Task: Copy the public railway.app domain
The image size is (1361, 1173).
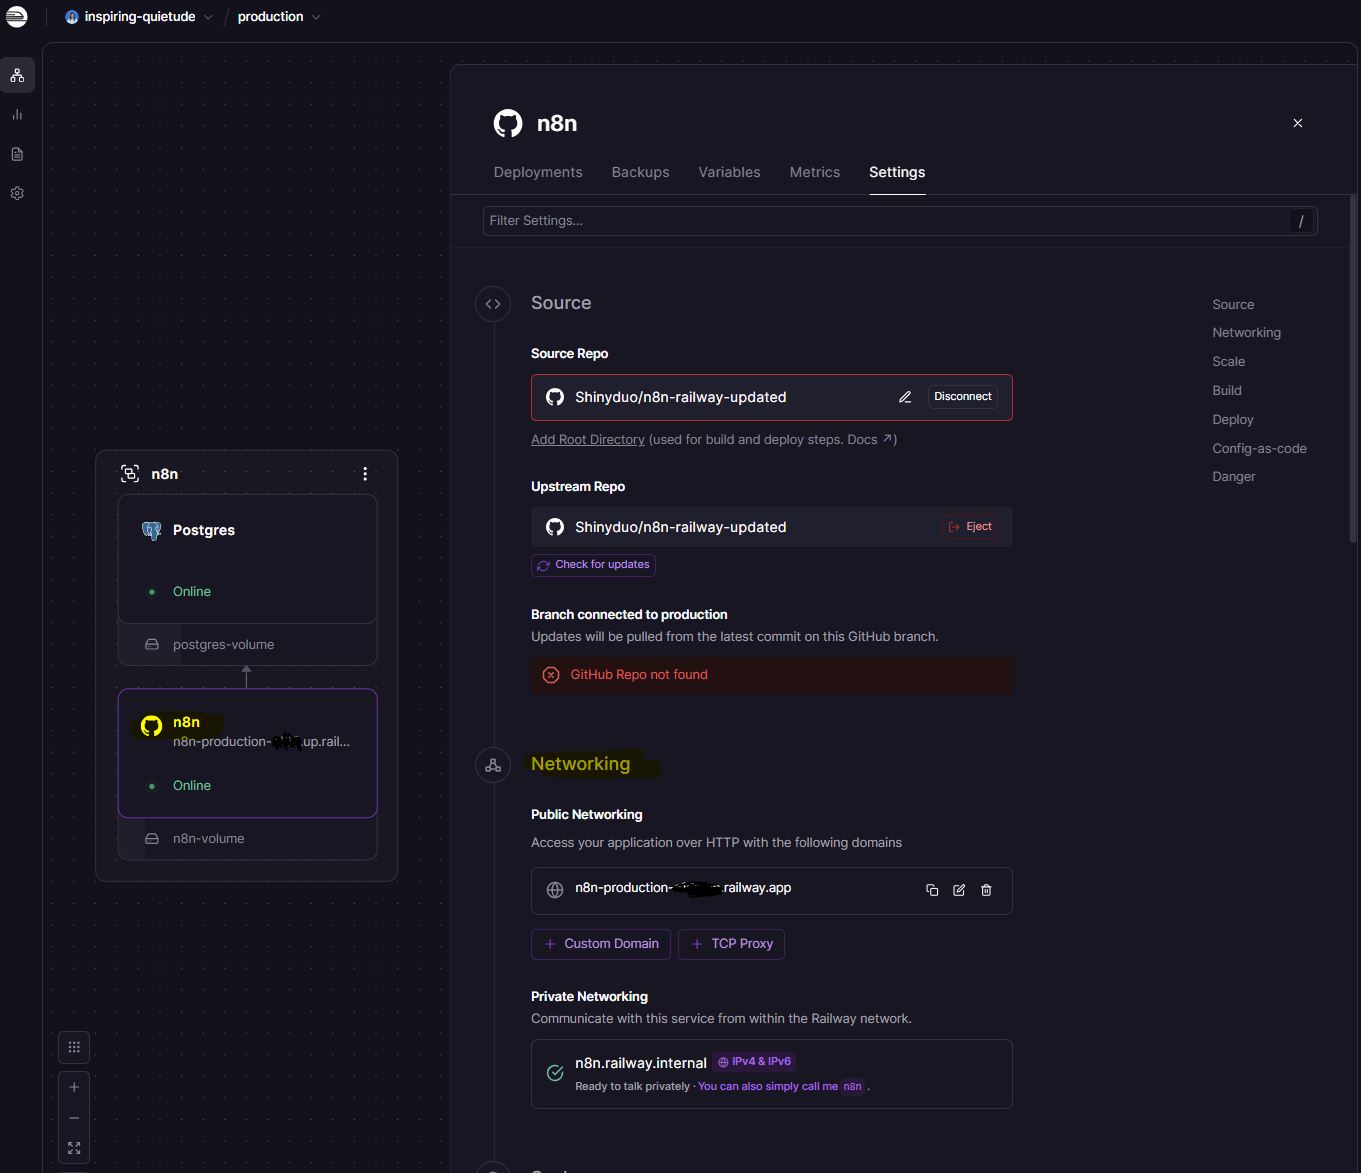Action: (932, 890)
